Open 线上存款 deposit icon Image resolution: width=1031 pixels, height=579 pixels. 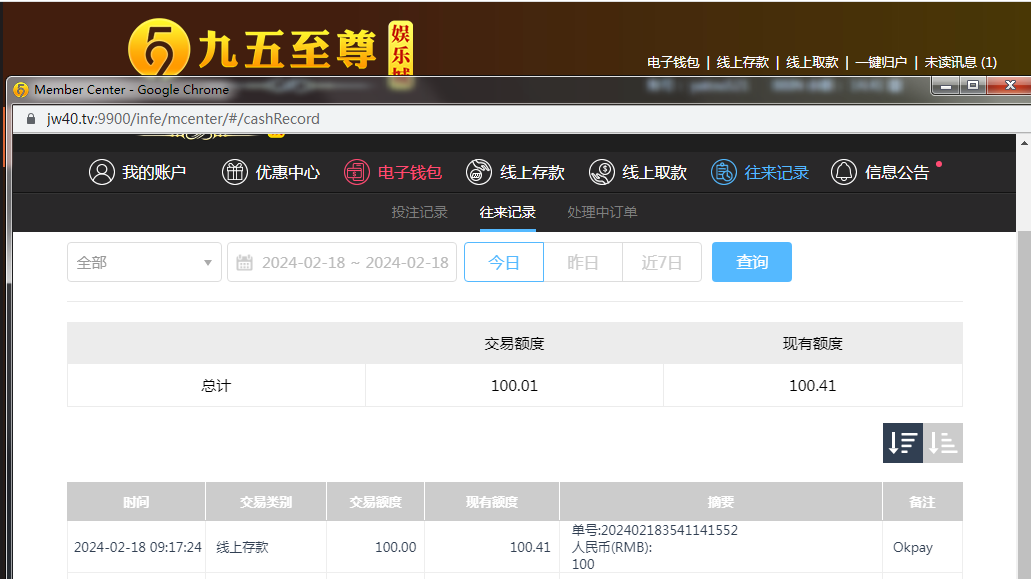(479, 172)
